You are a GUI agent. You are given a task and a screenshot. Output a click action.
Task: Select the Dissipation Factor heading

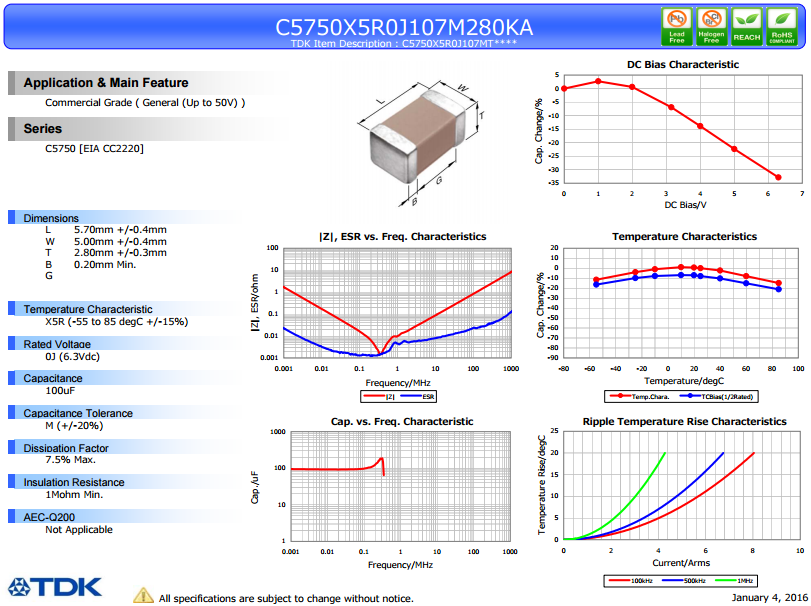pyautogui.click(x=66, y=448)
